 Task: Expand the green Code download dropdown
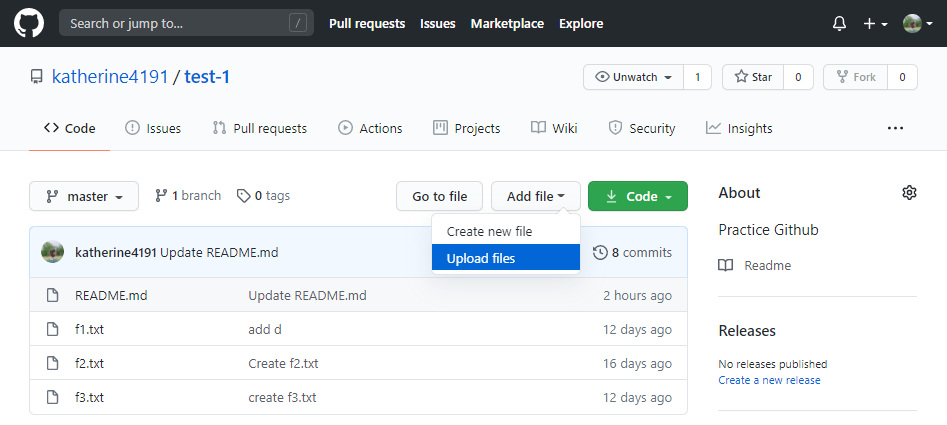click(x=638, y=196)
